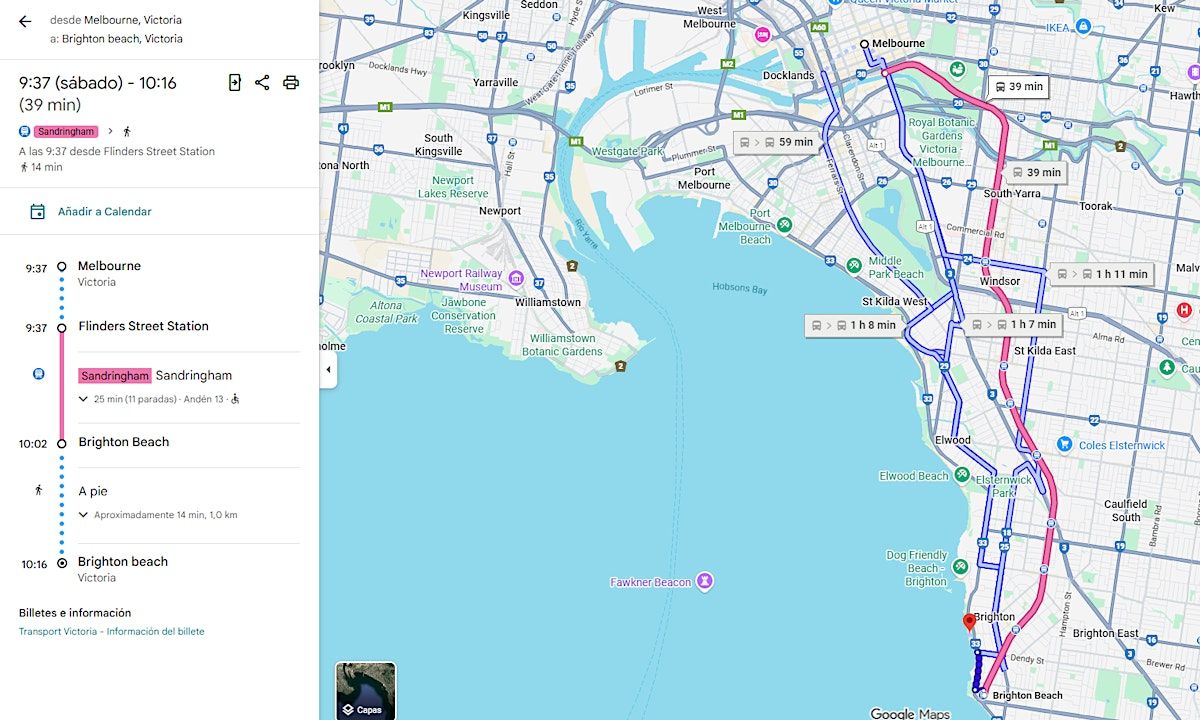Select the Newport Railway Museum marker
Image resolution: width=1200 pixels, height=720 pixels.
click(516, 278)
